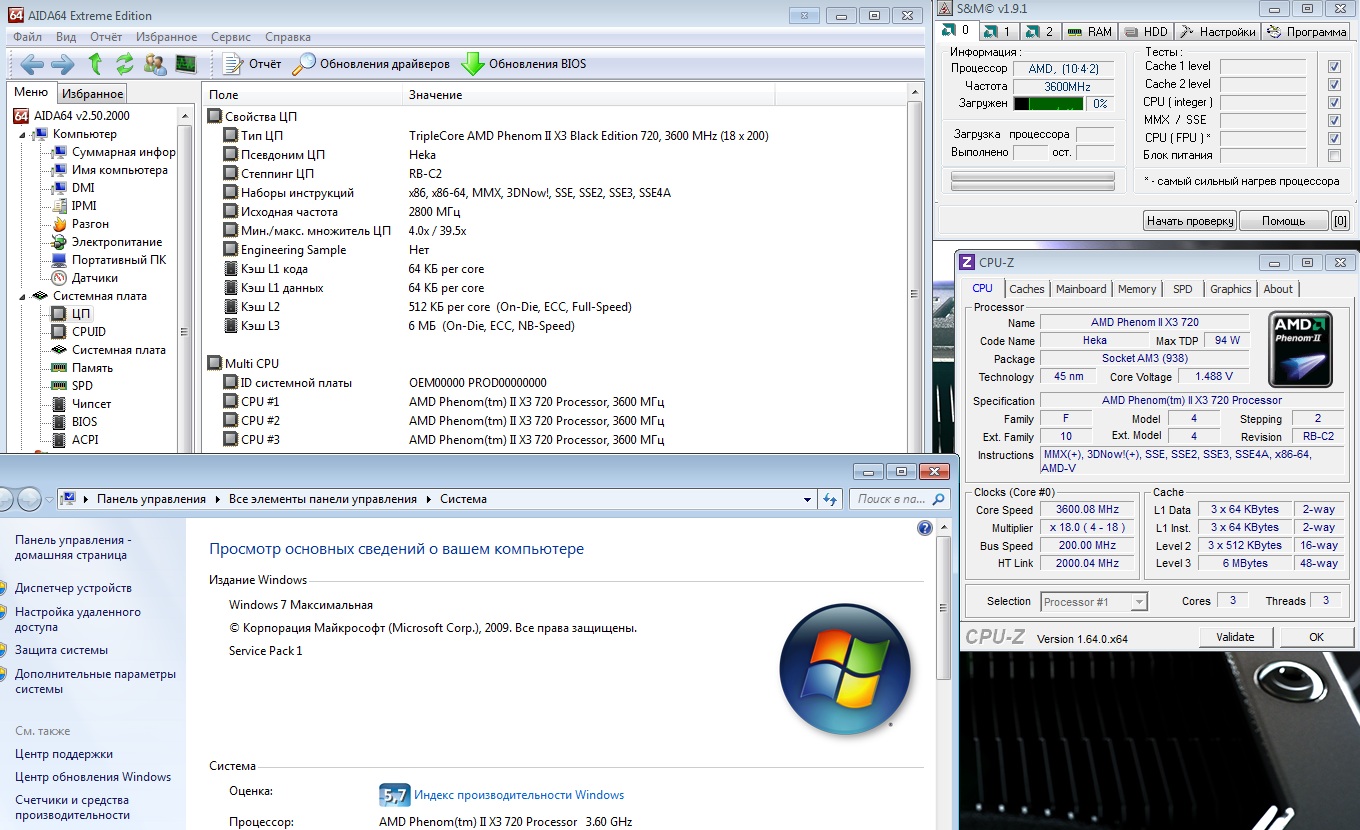Click the blue help icon in System window
Image resolution: width=1360 pixels, height=830 pixels.
pos(925,528)
